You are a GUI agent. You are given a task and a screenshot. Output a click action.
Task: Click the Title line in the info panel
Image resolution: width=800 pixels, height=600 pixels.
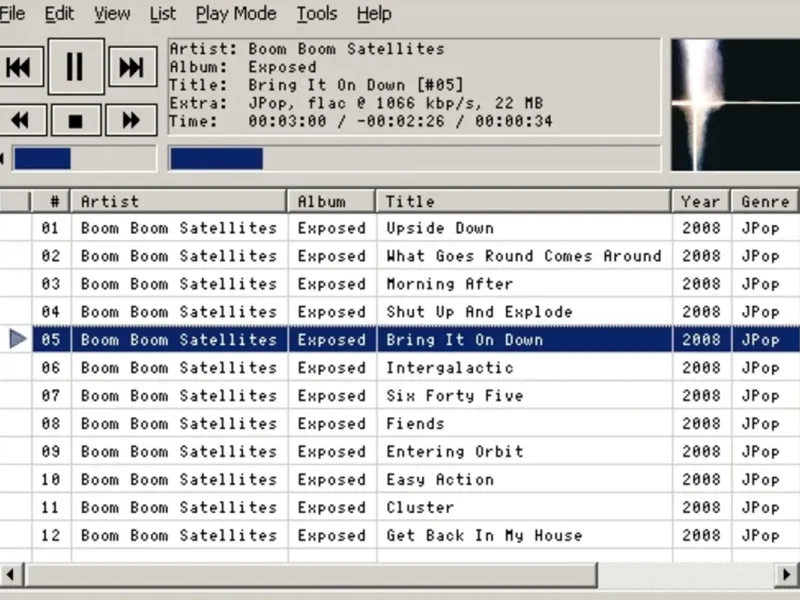point(317,85)
